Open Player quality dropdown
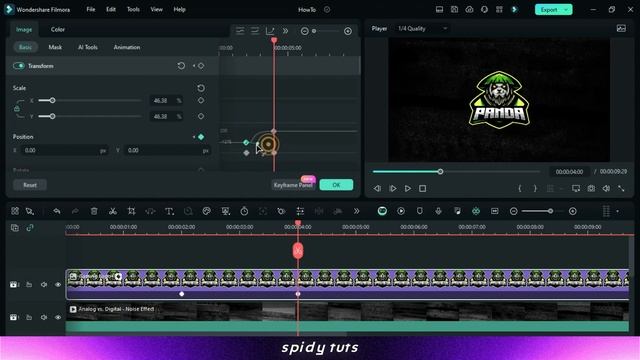Viewport: 640px width, 360px height. pyautogui.click(x=422, y=29)
